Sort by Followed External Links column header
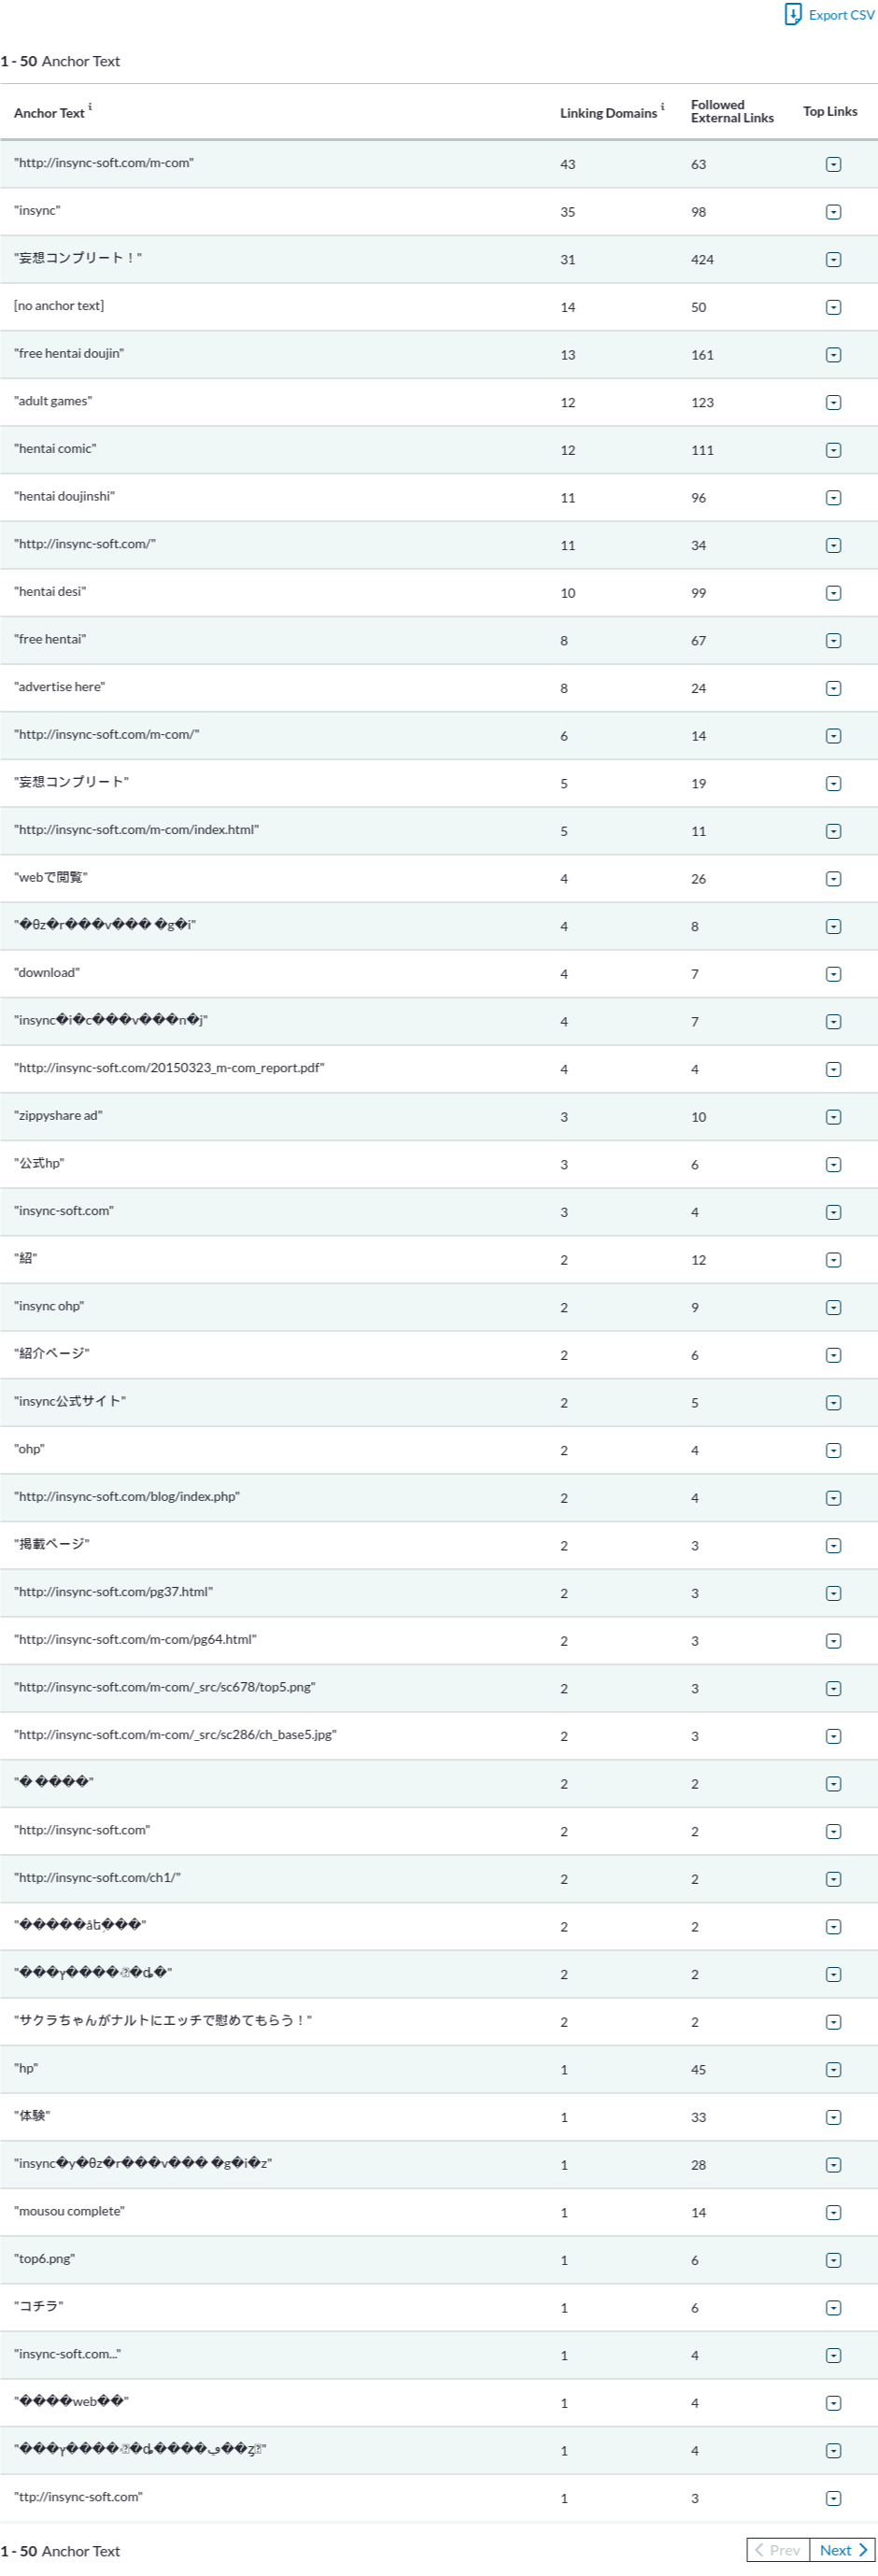 (731, 111)
